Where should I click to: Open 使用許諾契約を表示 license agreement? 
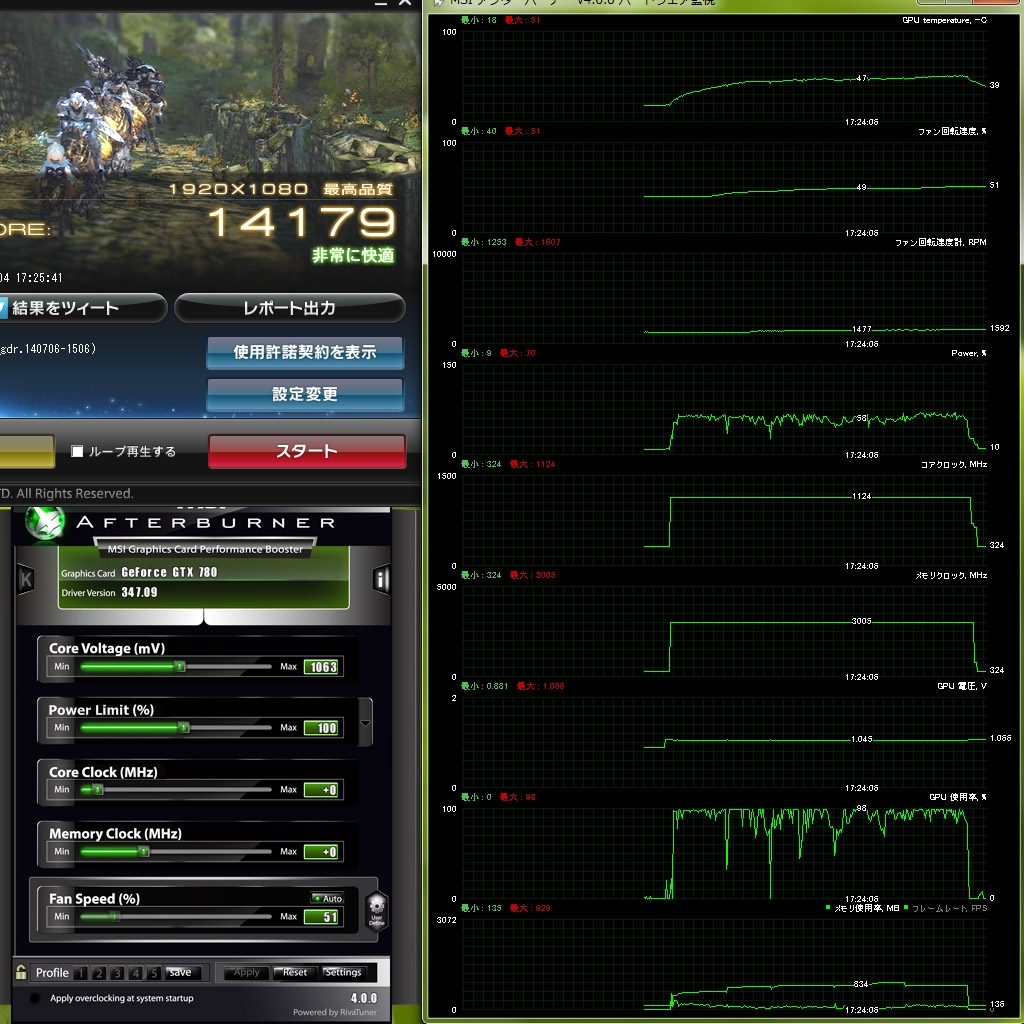click(305, 353)
